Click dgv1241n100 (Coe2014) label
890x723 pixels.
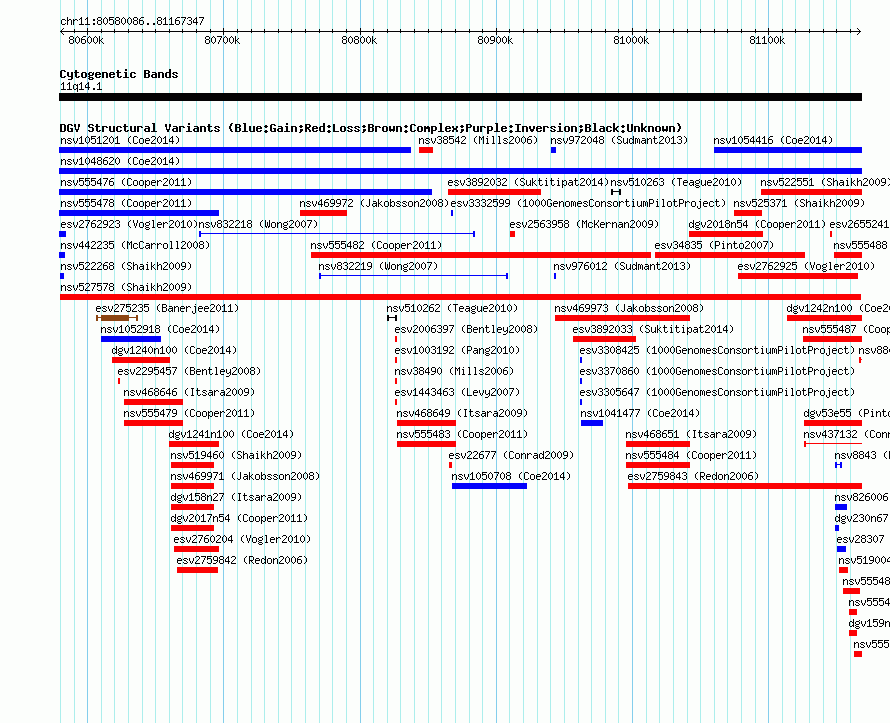232,434
